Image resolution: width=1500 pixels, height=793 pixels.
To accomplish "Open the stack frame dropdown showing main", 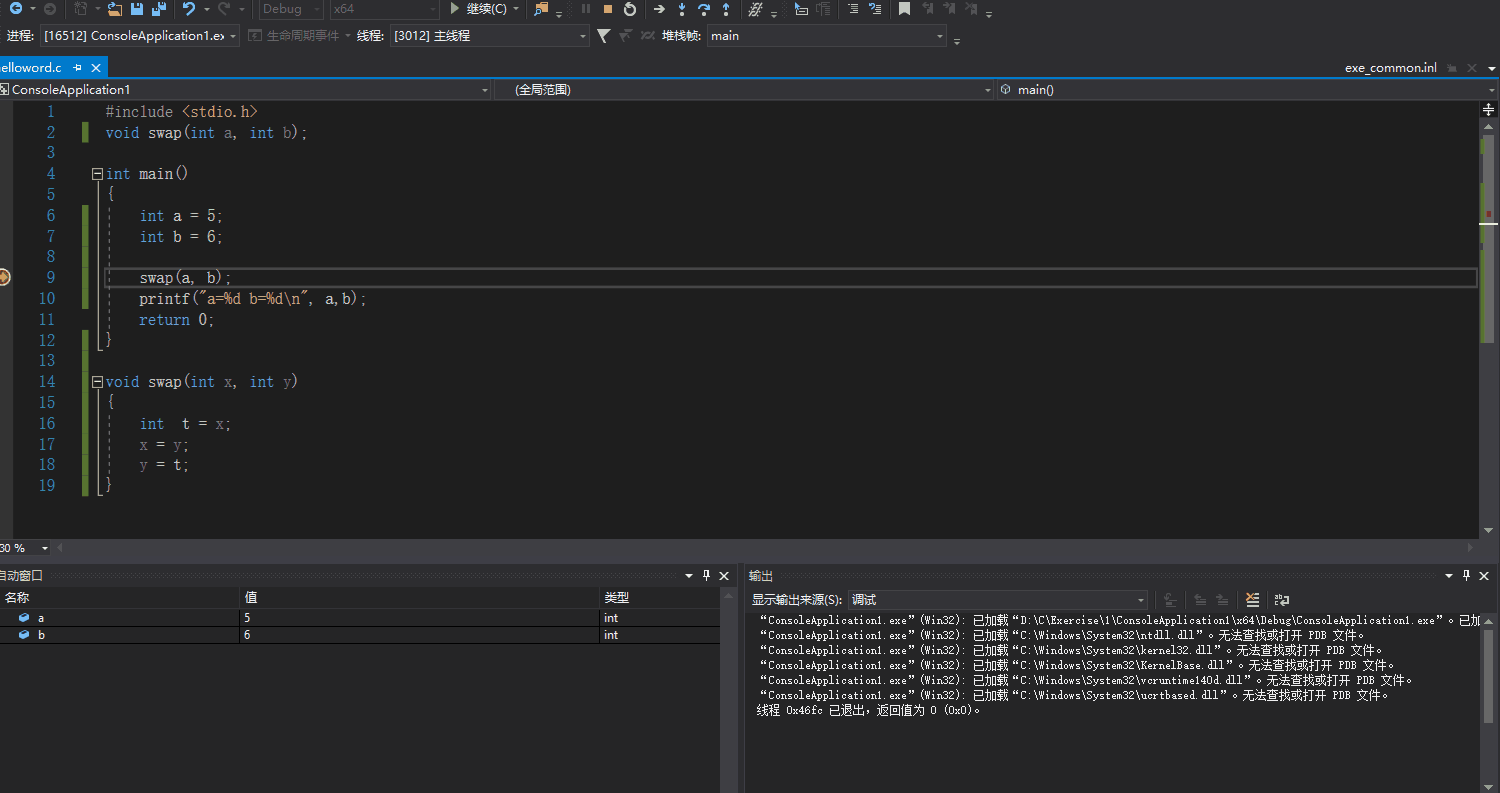I will point(827,36).
